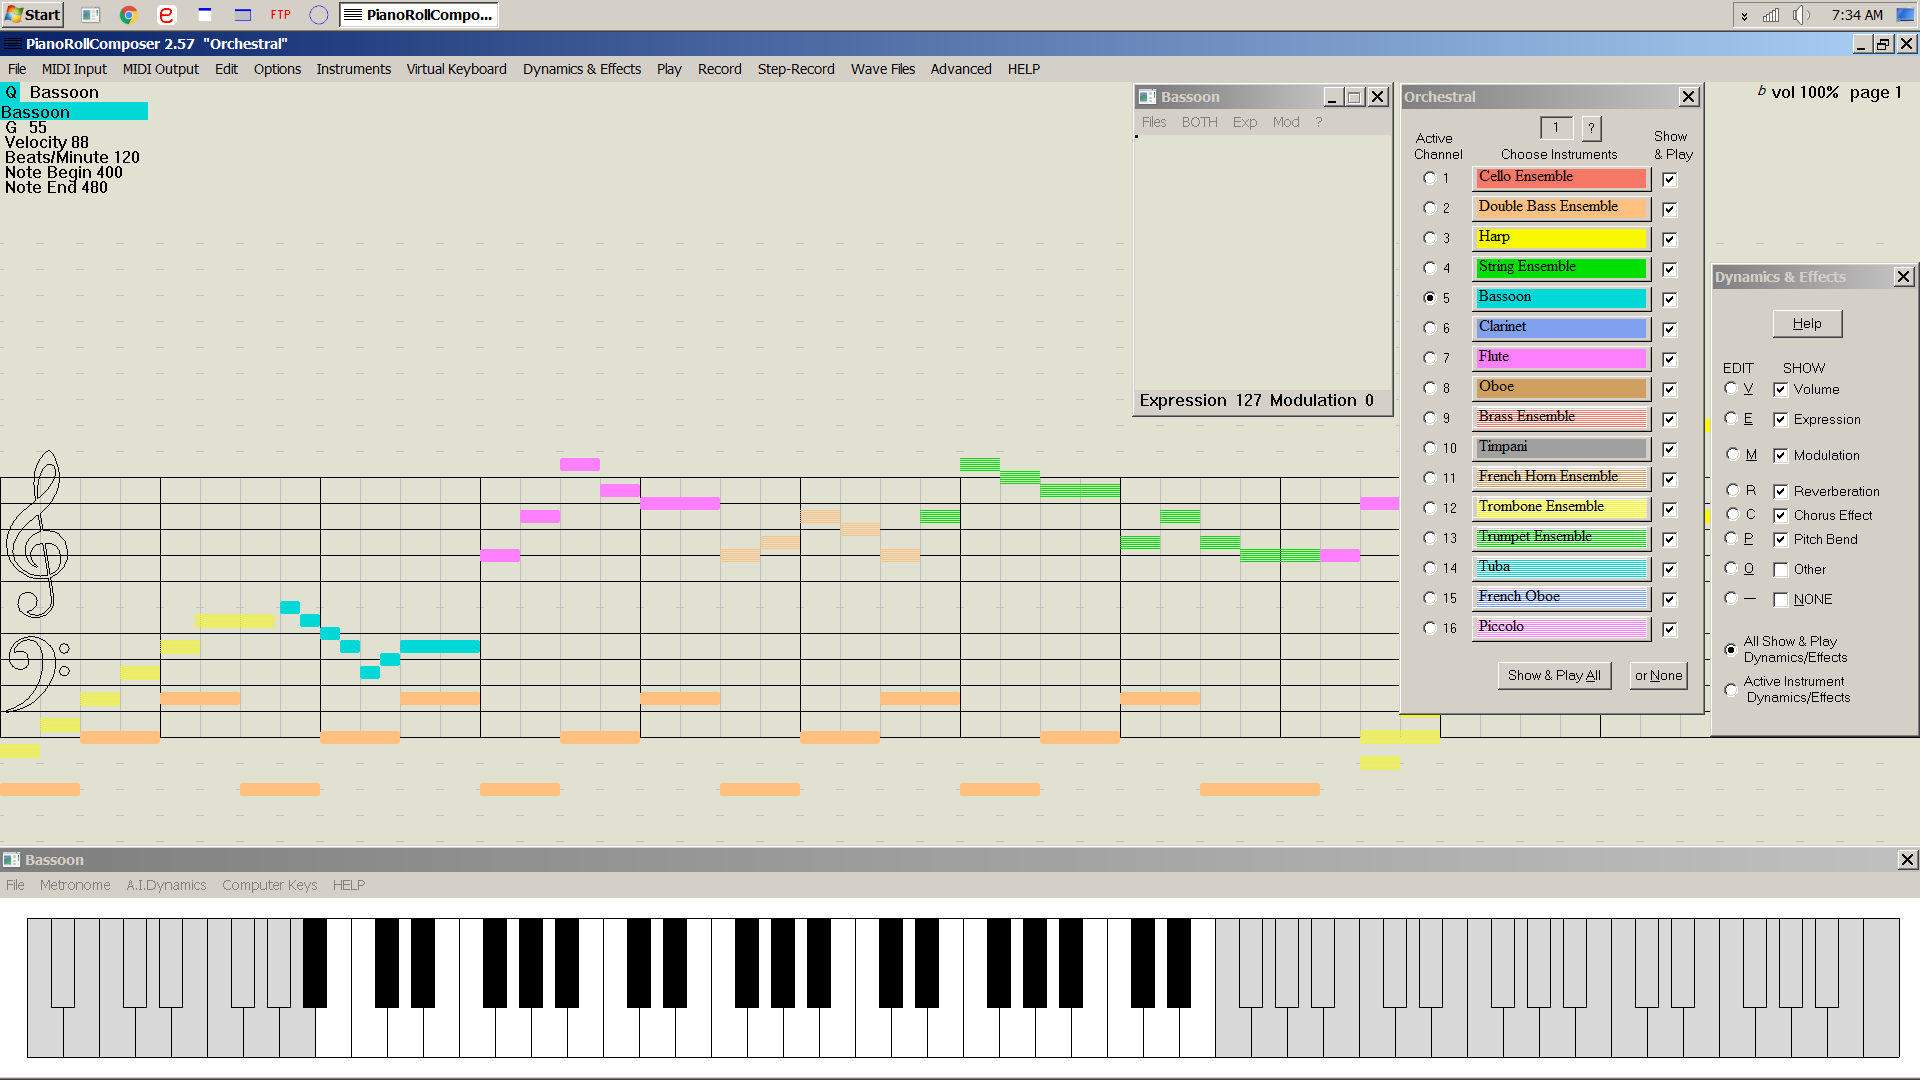
Task: Drag the Expression 127 modulation slider
Action: 1137,136
